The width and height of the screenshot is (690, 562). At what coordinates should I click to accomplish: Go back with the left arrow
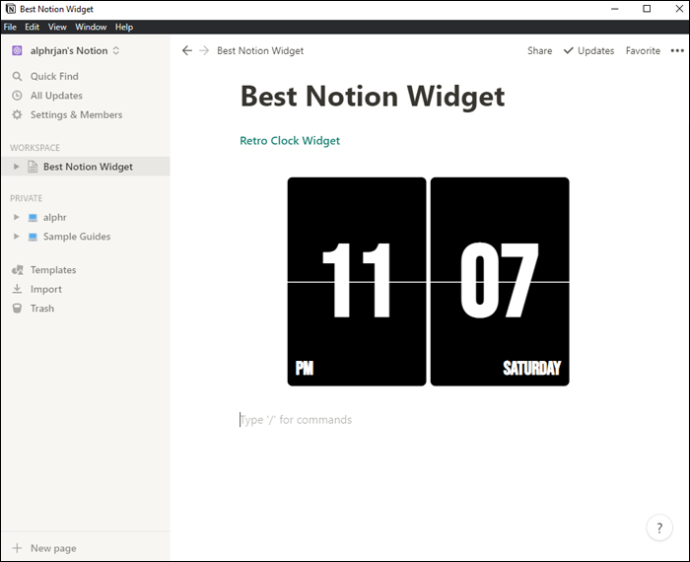click(187, 51)
